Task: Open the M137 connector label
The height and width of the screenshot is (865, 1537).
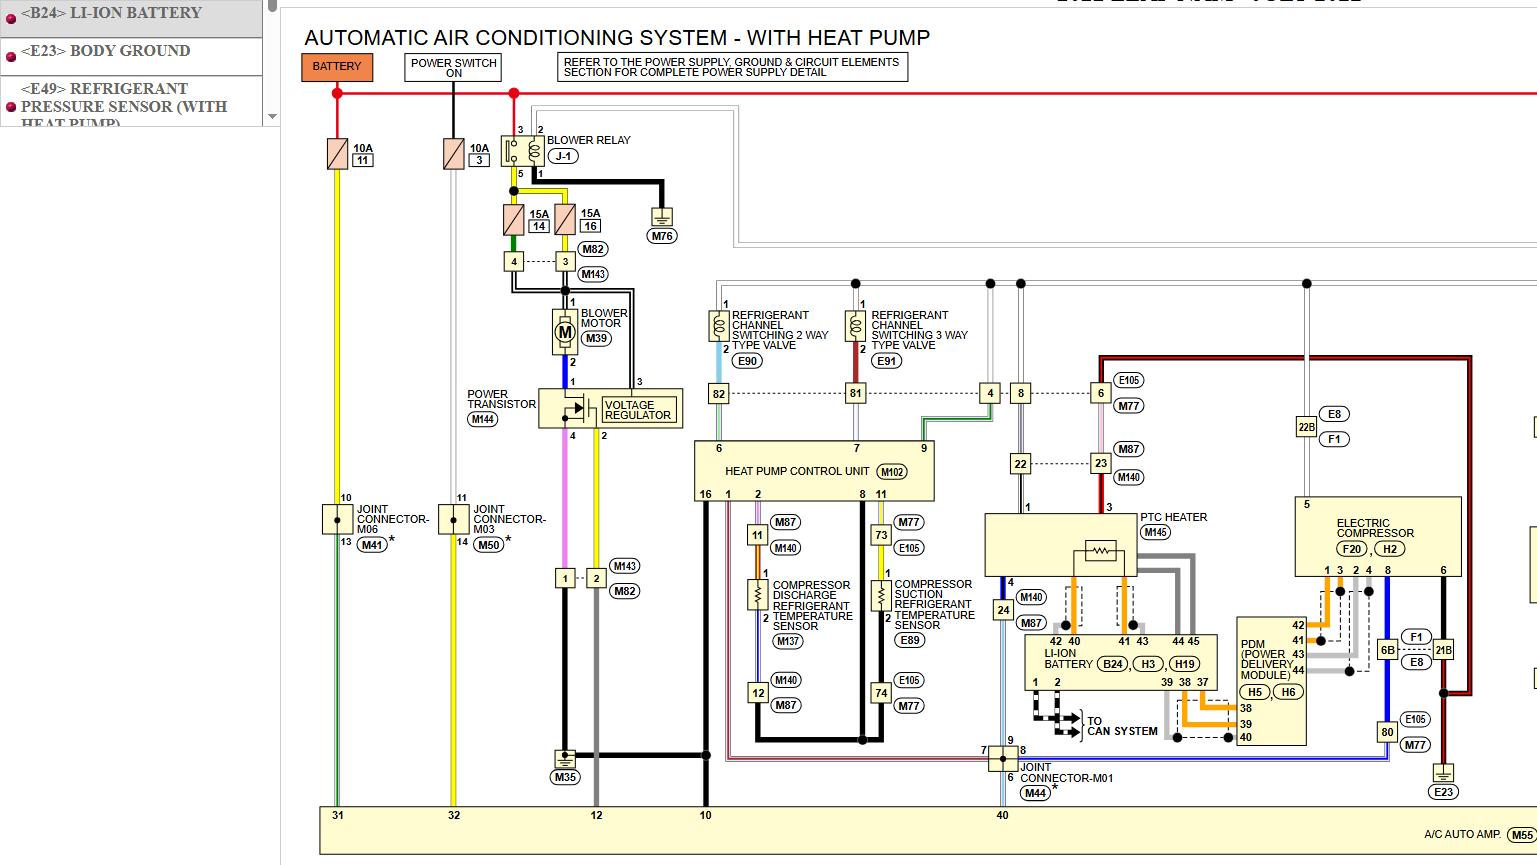Action: coord(788,641)
